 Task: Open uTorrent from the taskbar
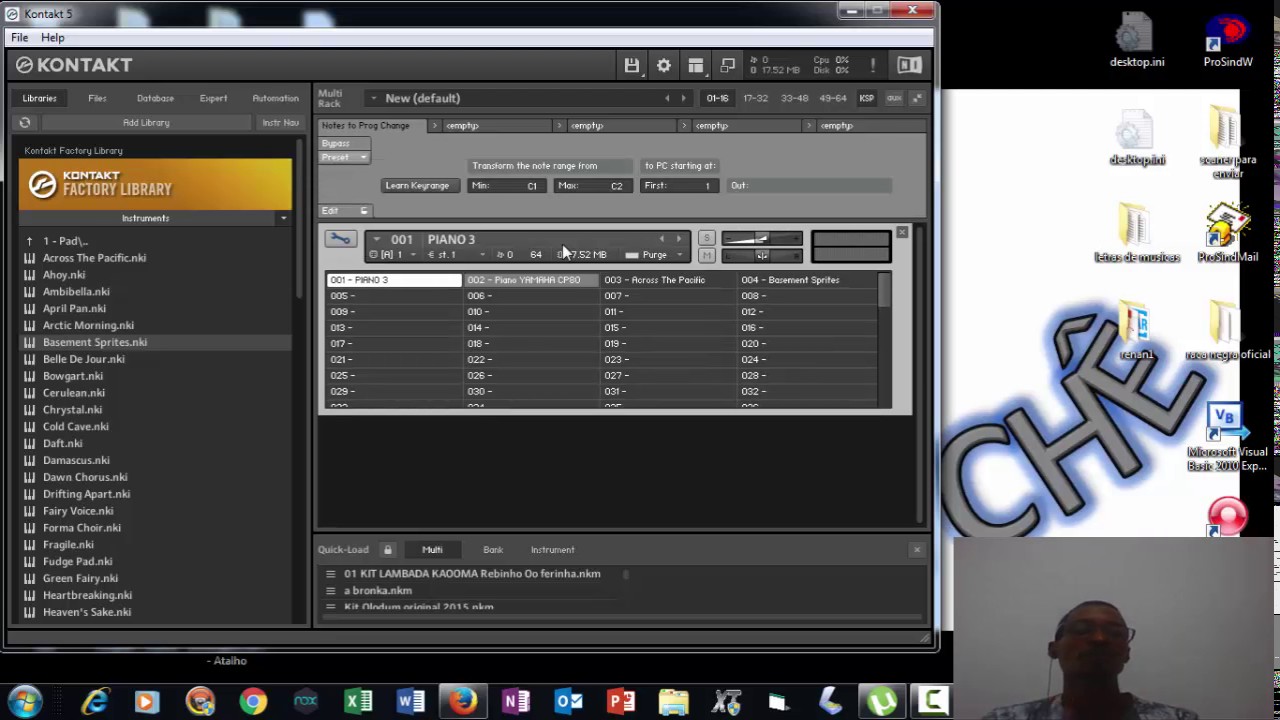[x=882, y=701]
